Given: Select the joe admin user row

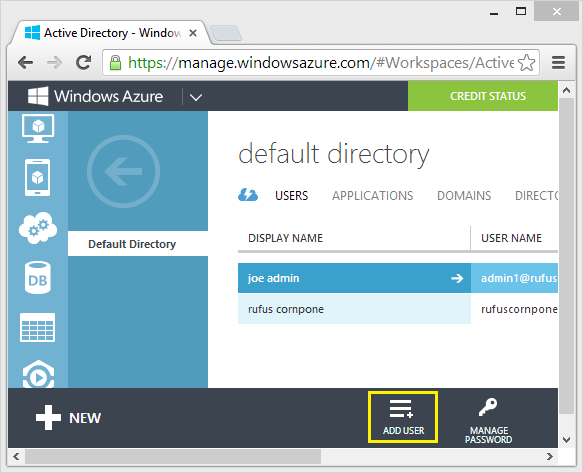Looking at the screenshot, I should (x=398, y=278).
